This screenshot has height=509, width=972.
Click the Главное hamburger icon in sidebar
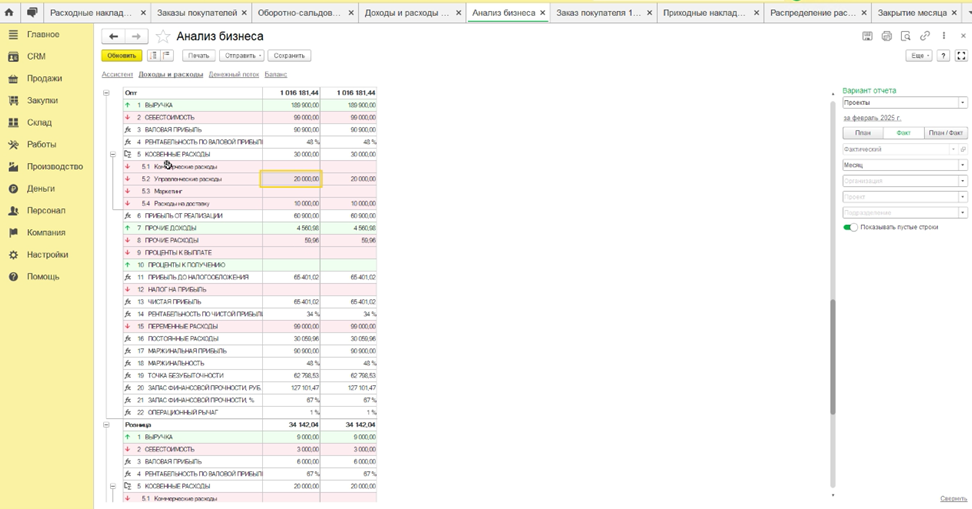coord(13,35)
